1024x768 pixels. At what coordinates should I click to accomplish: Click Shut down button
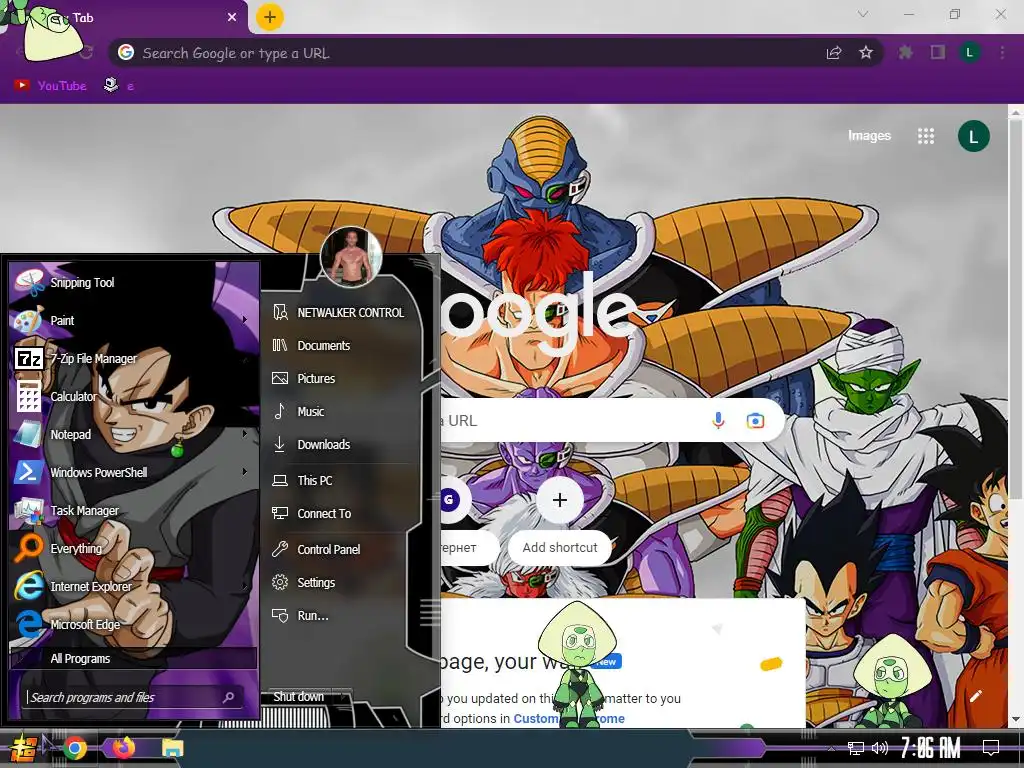point(298,697)
